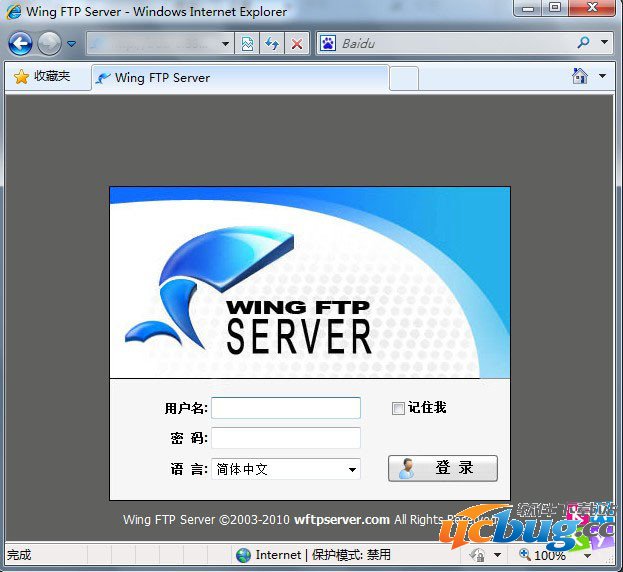
Task: Click the zoom magnifier icon in status bar
Action: (x=525, y=554)
